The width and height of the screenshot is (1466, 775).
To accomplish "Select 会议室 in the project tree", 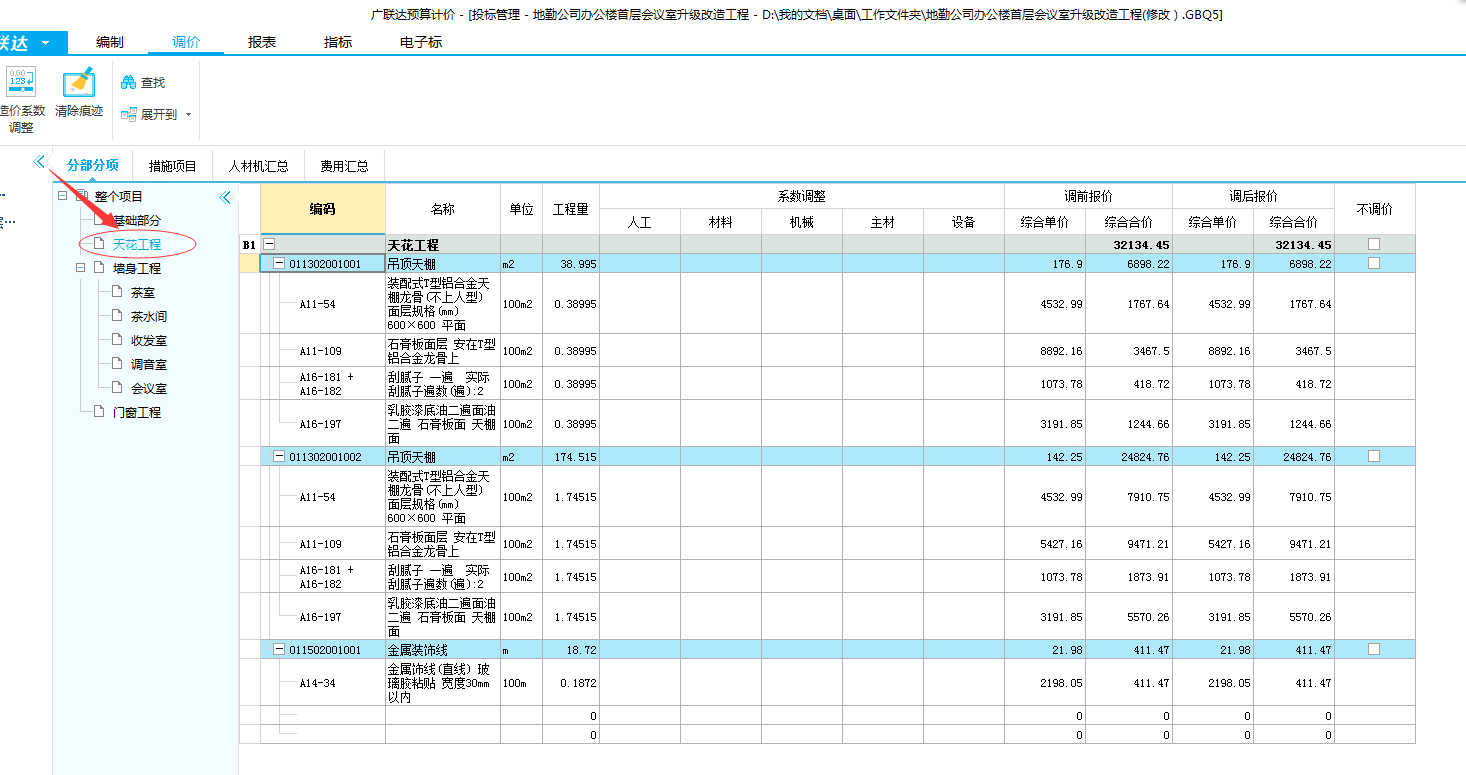I will click(148, 388).
